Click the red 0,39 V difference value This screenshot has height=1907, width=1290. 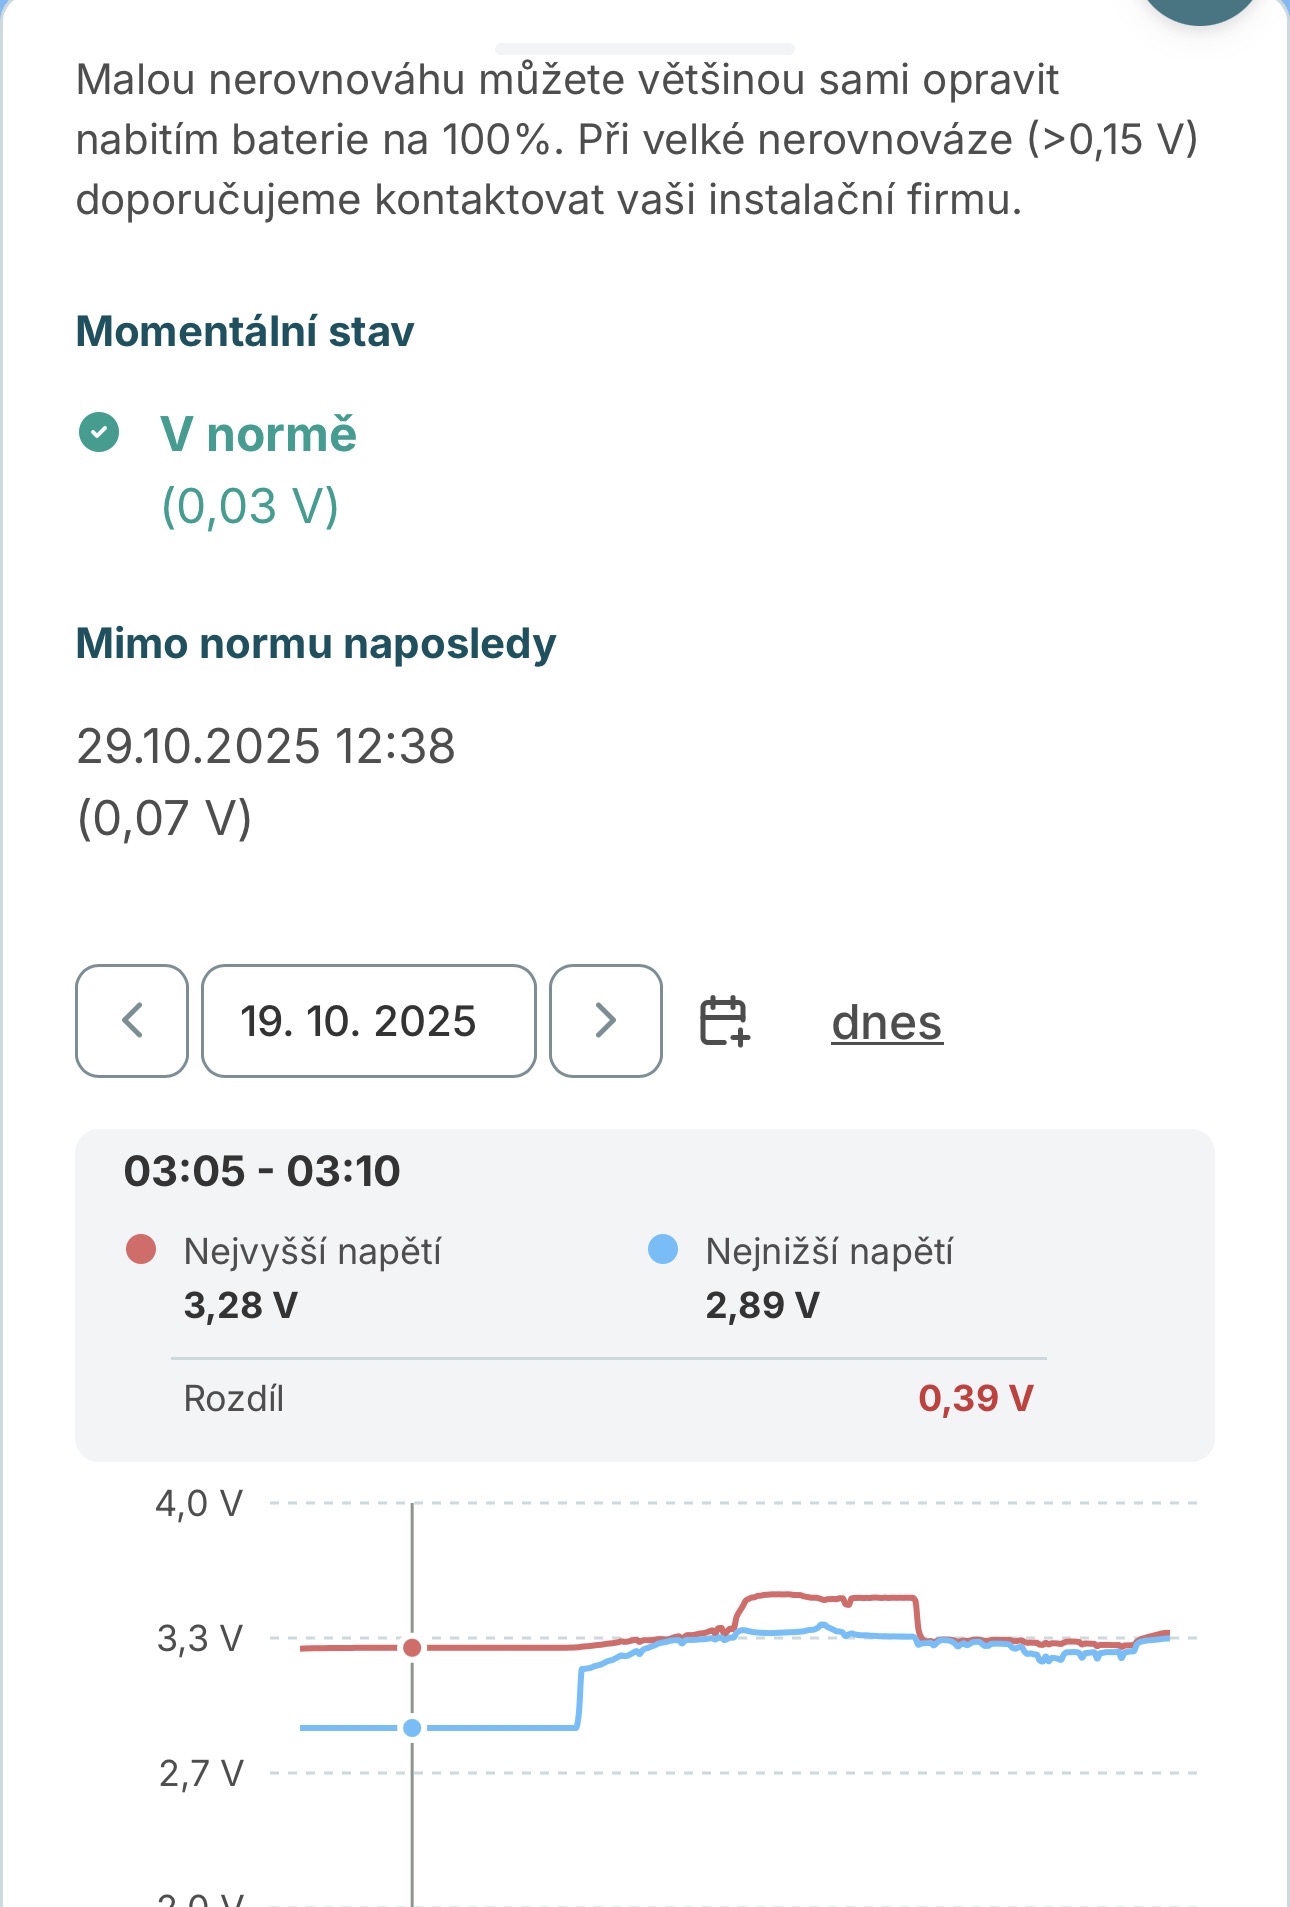[975, 1398]
